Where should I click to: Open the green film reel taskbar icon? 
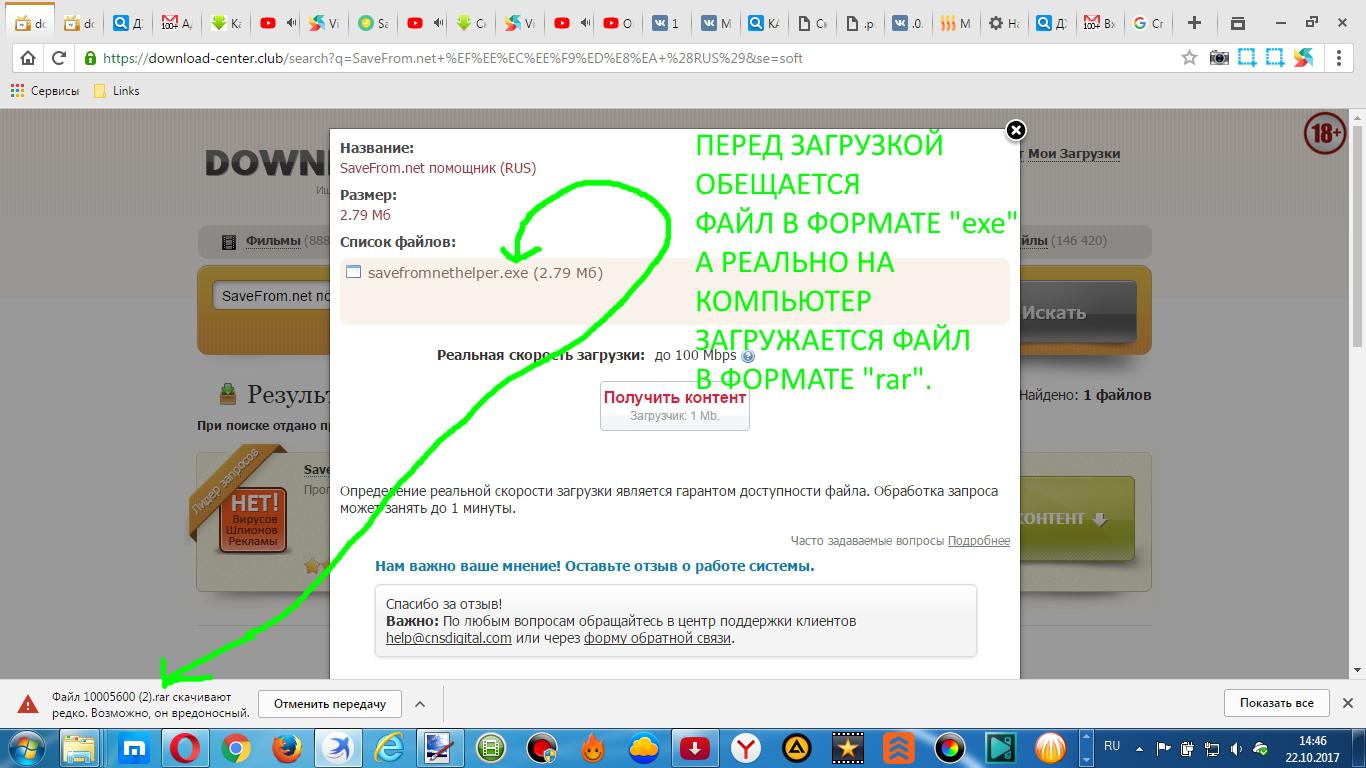click(x=491, y=748)
